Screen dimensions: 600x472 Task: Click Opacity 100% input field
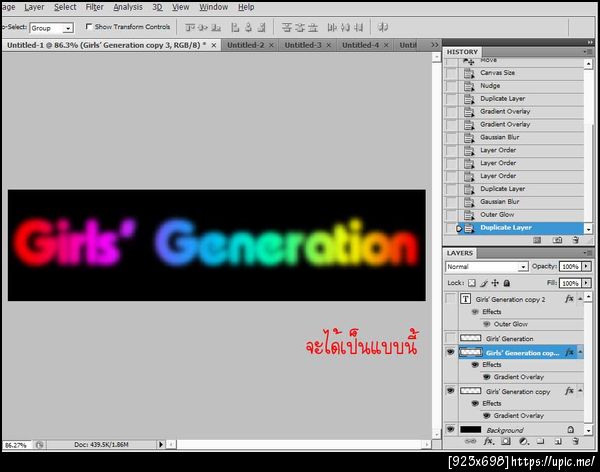click(570, 266)
